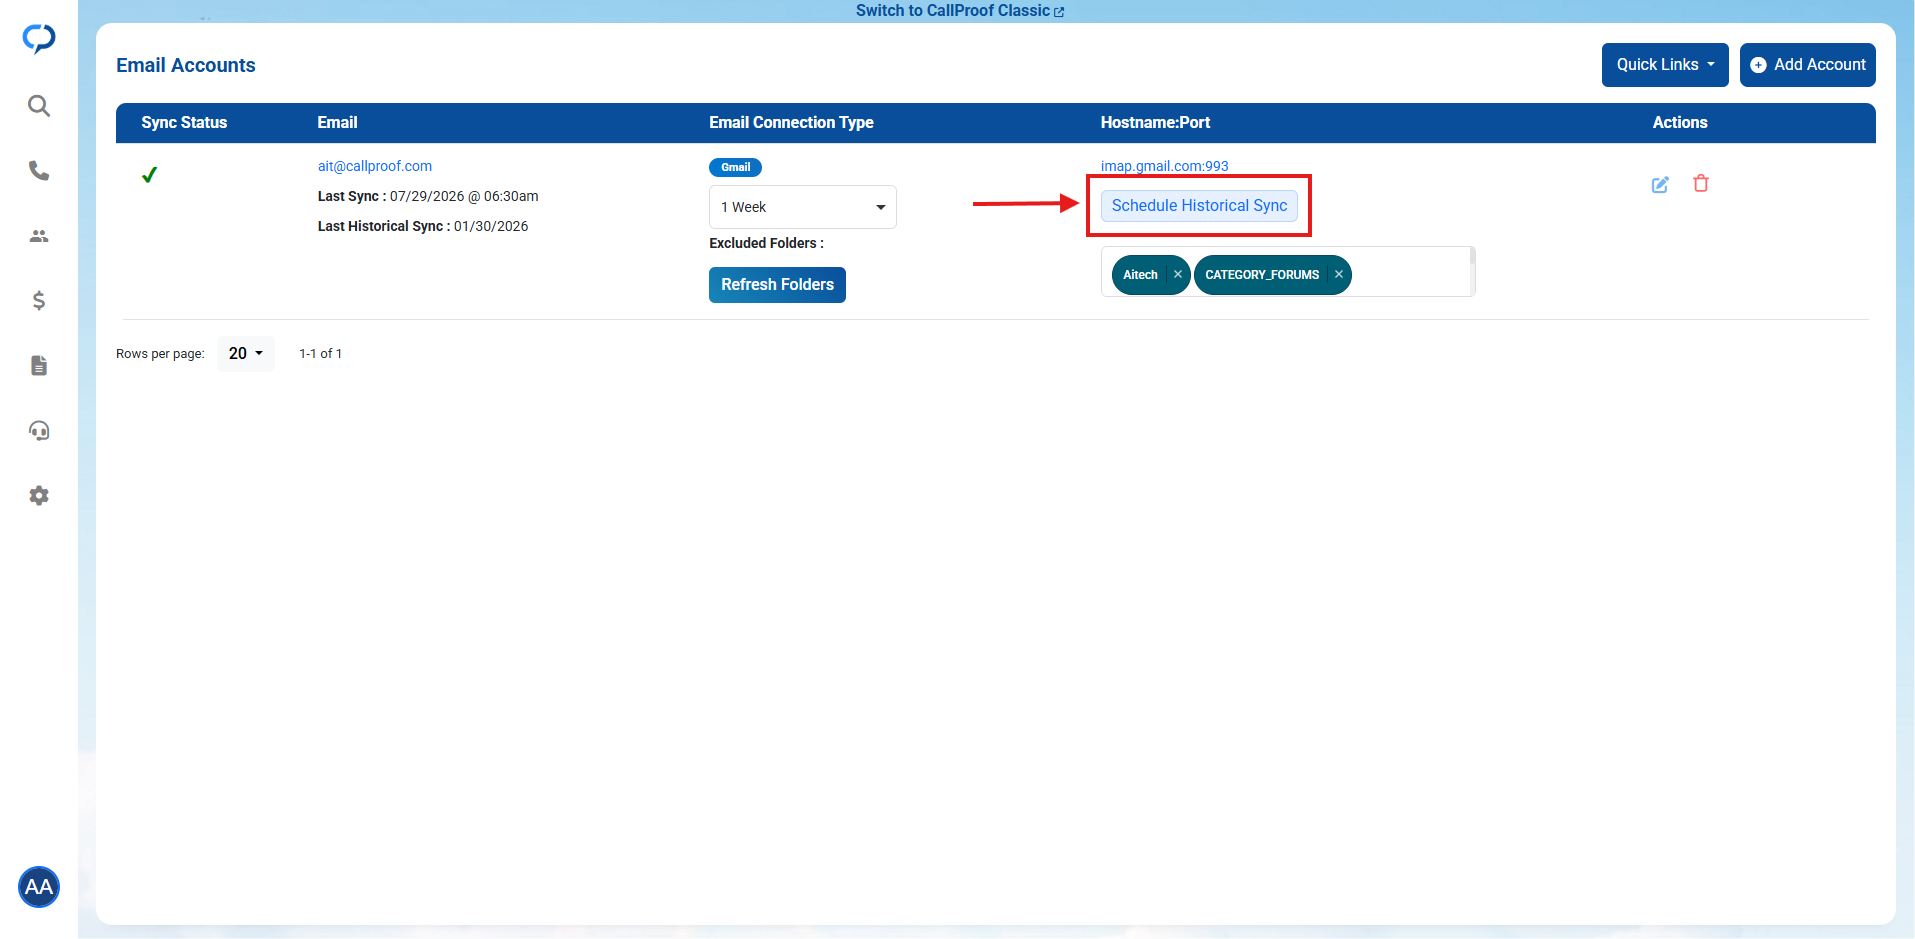
Task: Edit the ait@callproof.com account pencil icon
Action: pos(1660,184)
